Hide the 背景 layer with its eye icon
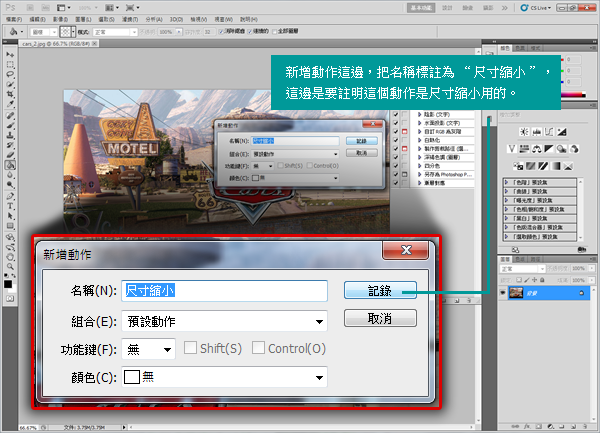This screenshot has height=433, width=600. point(503,293)
